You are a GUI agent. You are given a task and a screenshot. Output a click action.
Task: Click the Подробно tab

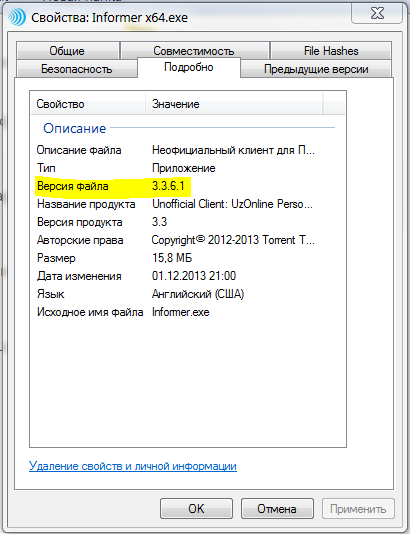(x=189, y=67)
